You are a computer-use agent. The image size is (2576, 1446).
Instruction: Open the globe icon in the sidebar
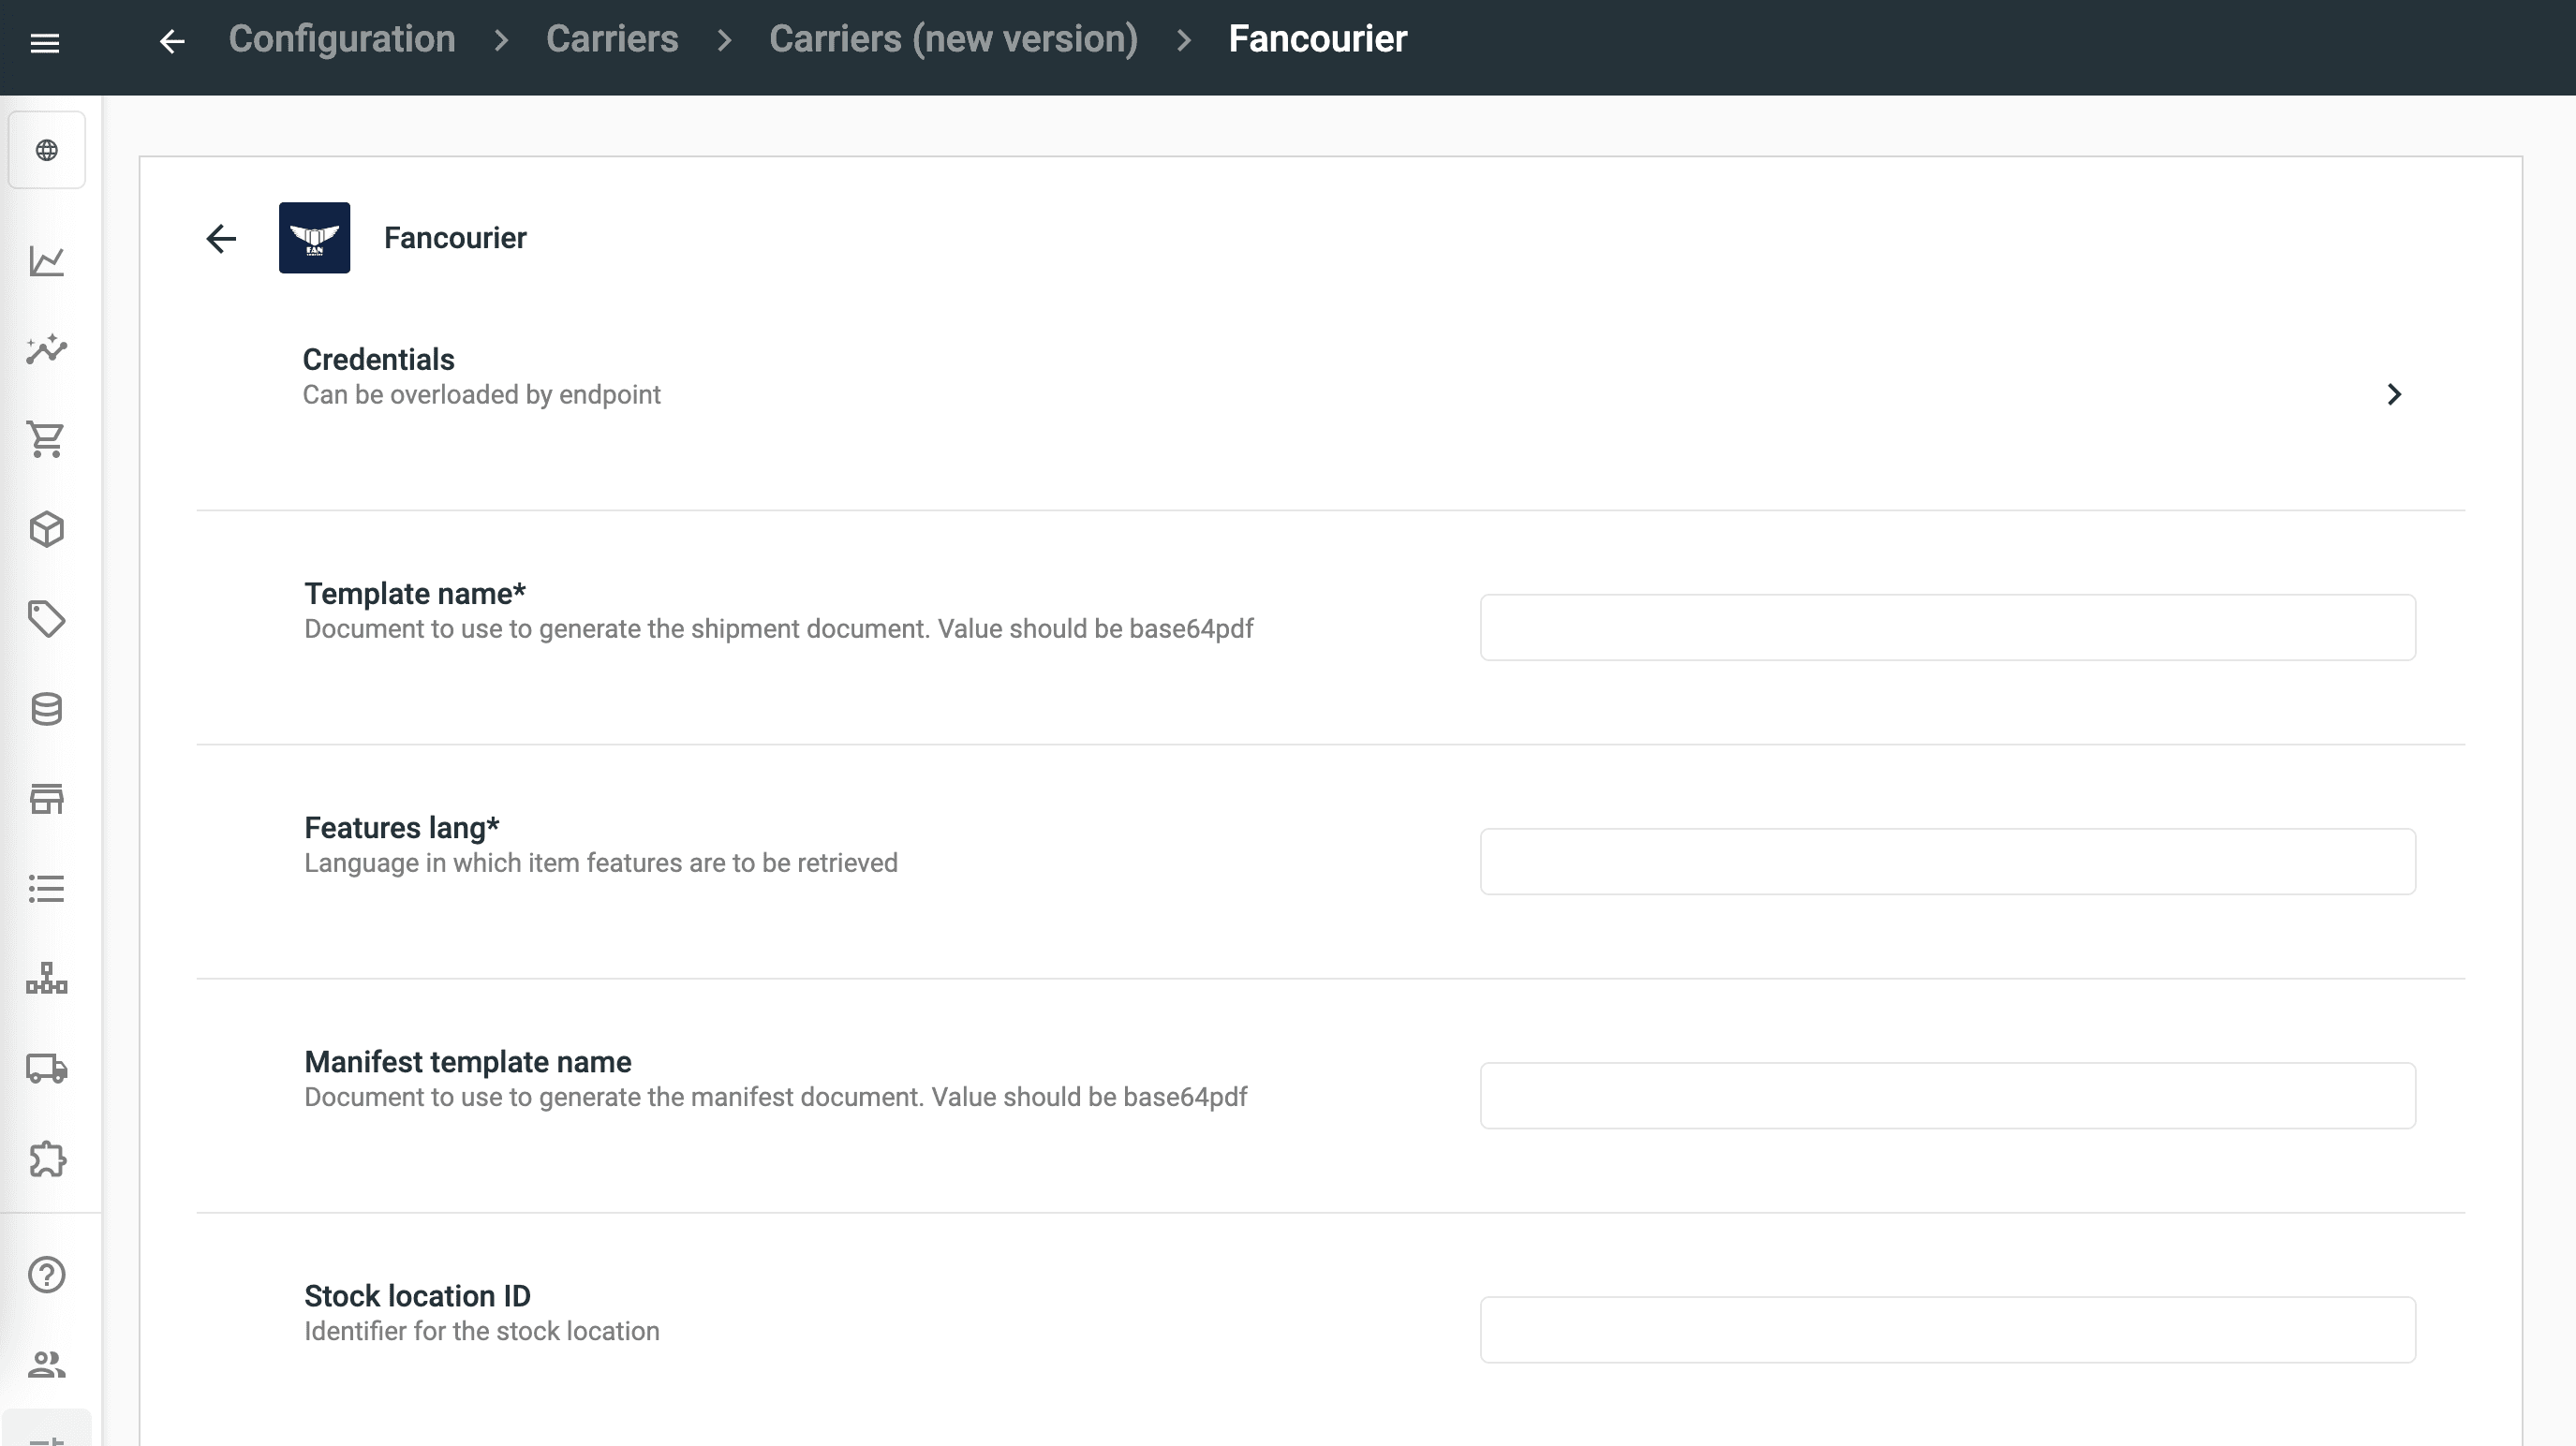pos(47,150)
